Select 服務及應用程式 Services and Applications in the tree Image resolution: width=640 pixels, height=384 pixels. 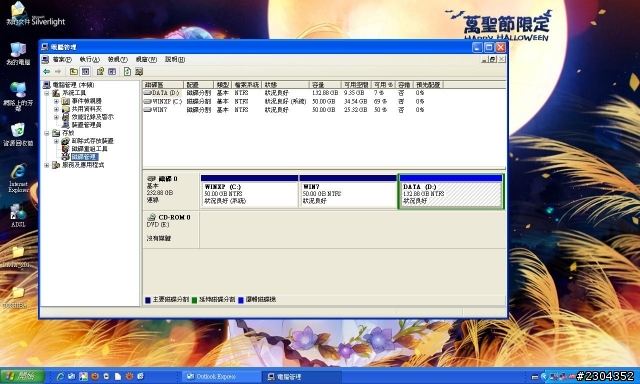[83, 165]
